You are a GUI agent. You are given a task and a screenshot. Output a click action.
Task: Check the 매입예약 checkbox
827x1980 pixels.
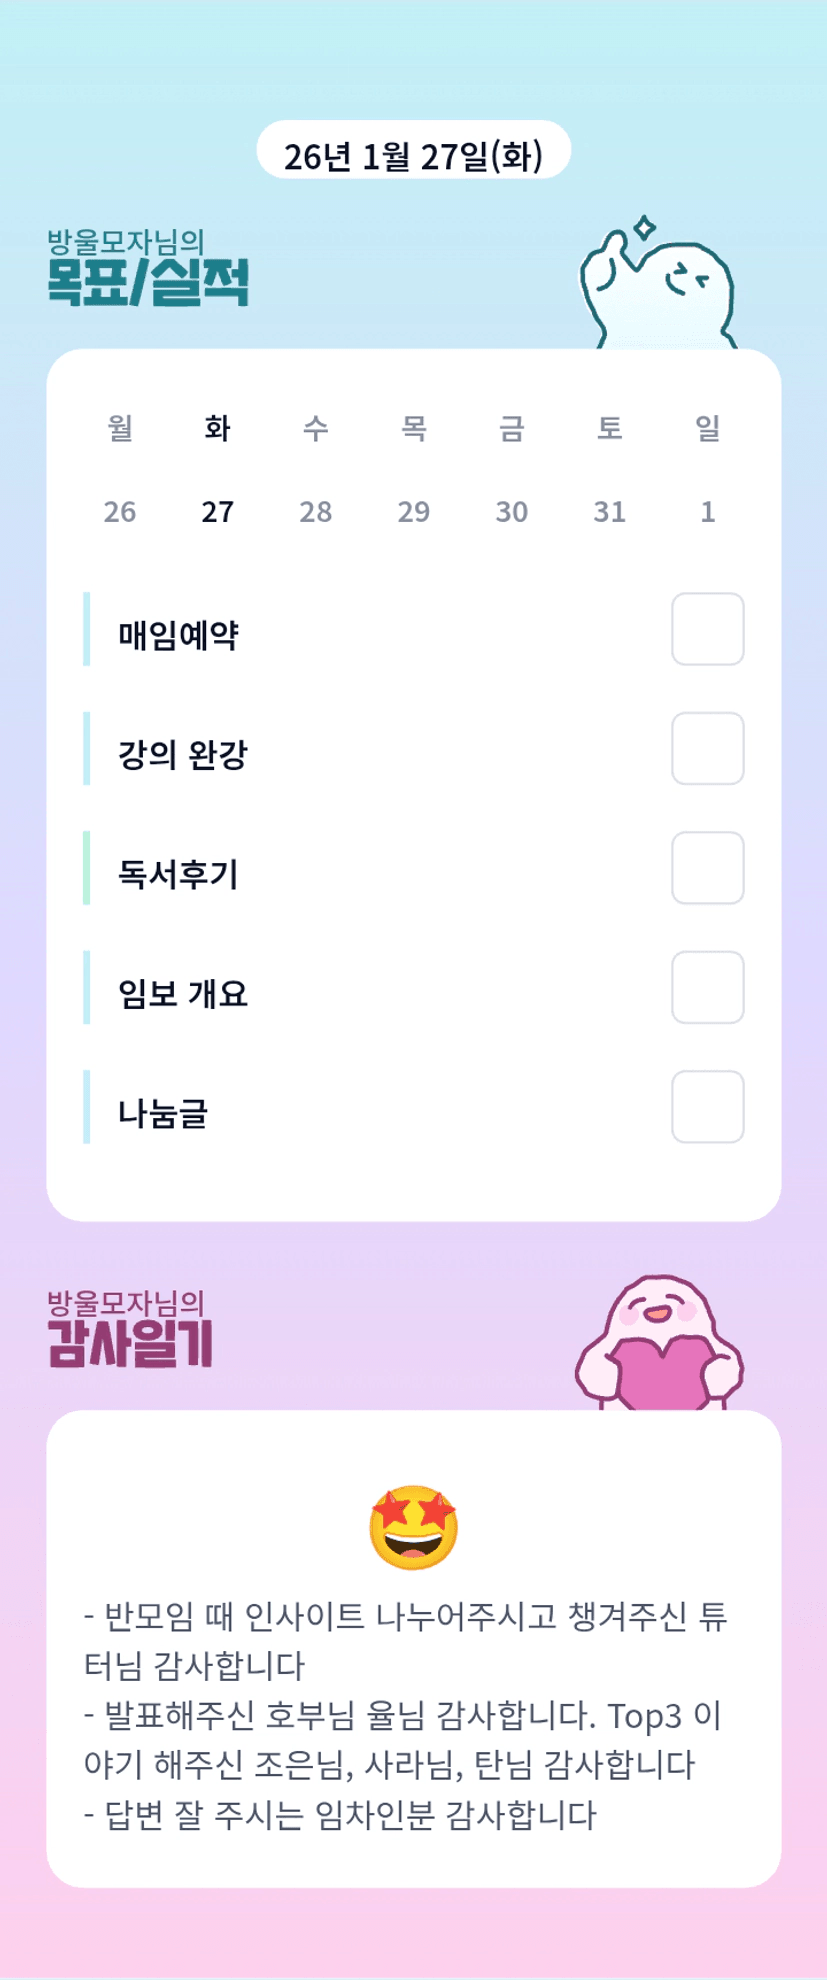coord(707,629)
